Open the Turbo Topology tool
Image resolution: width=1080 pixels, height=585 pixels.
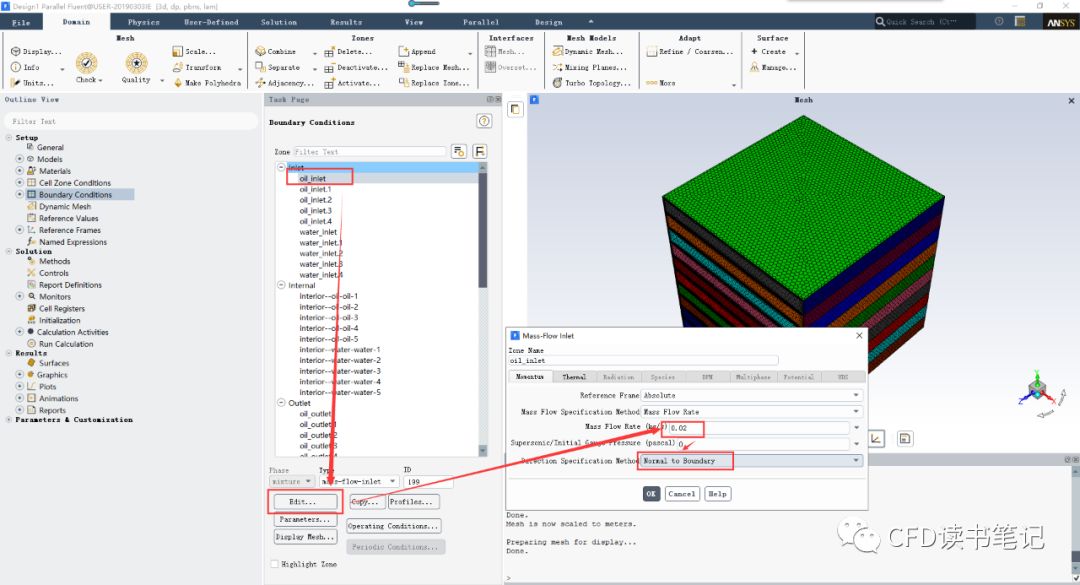592,83
